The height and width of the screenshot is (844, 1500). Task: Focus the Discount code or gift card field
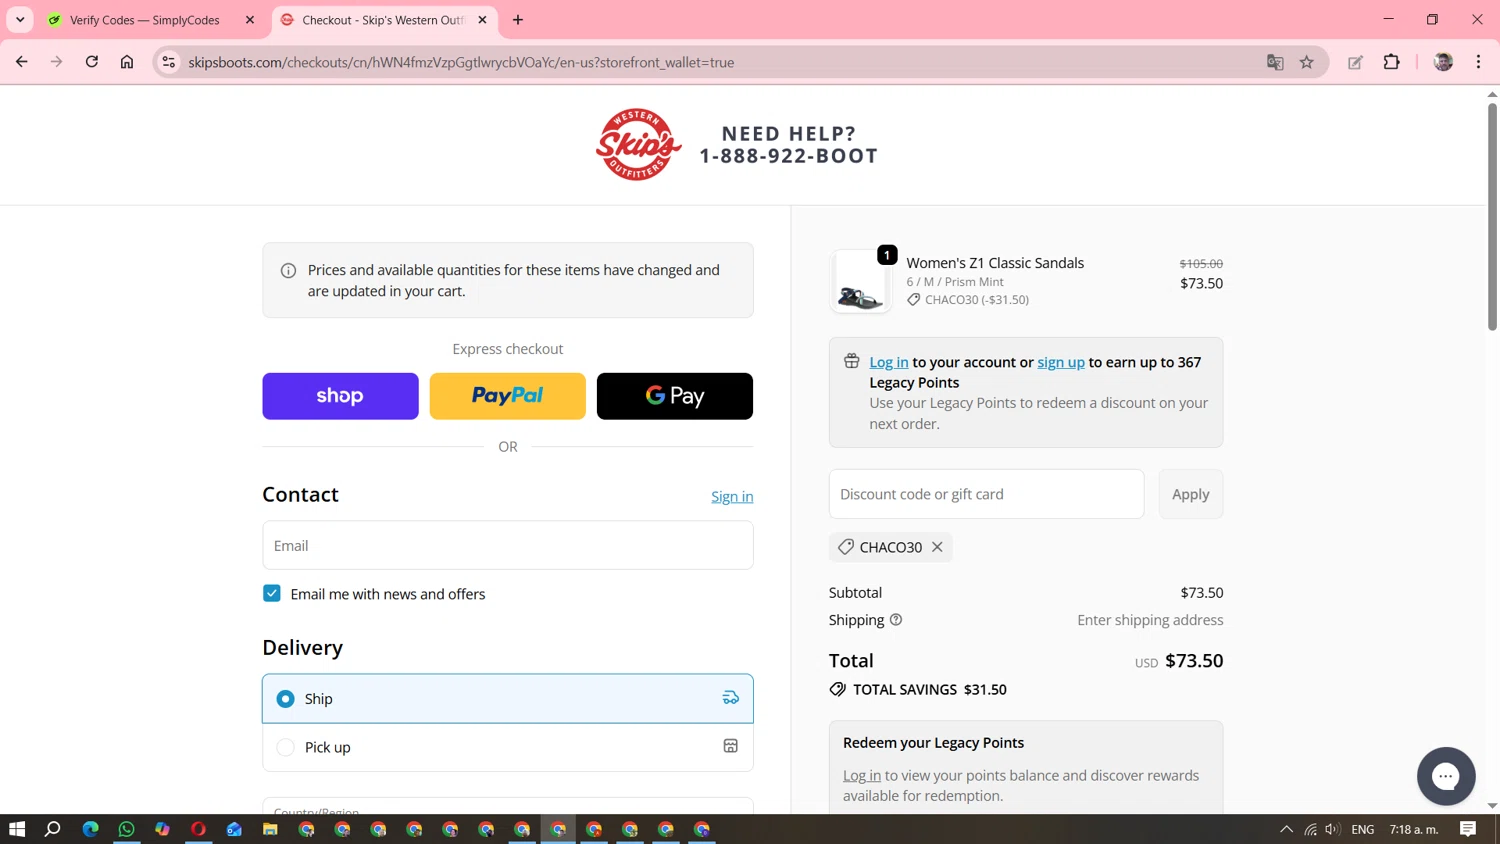[986, 494]
